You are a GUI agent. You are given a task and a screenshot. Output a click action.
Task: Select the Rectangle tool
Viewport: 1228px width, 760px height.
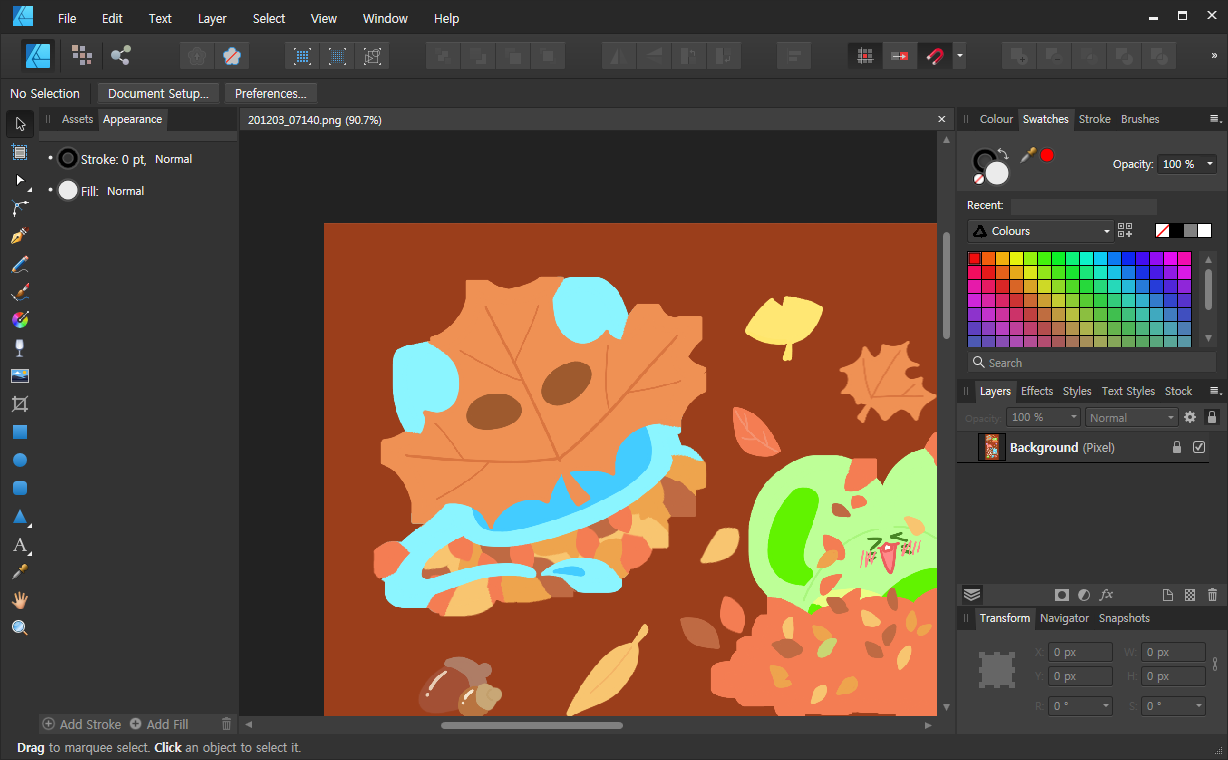tap(20, 432)
